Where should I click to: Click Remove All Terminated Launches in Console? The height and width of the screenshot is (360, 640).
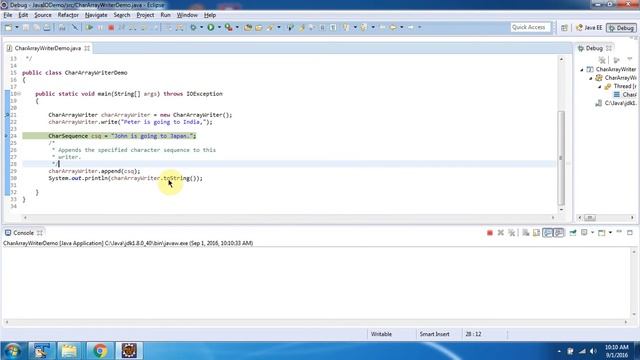point(511,233)
